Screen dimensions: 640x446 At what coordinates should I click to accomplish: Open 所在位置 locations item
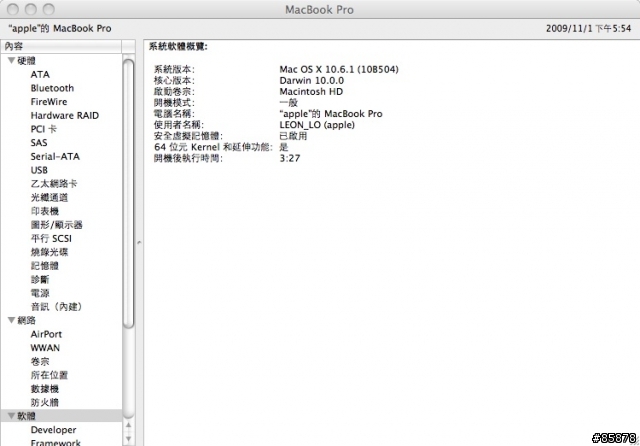click(x=49, y=375)
